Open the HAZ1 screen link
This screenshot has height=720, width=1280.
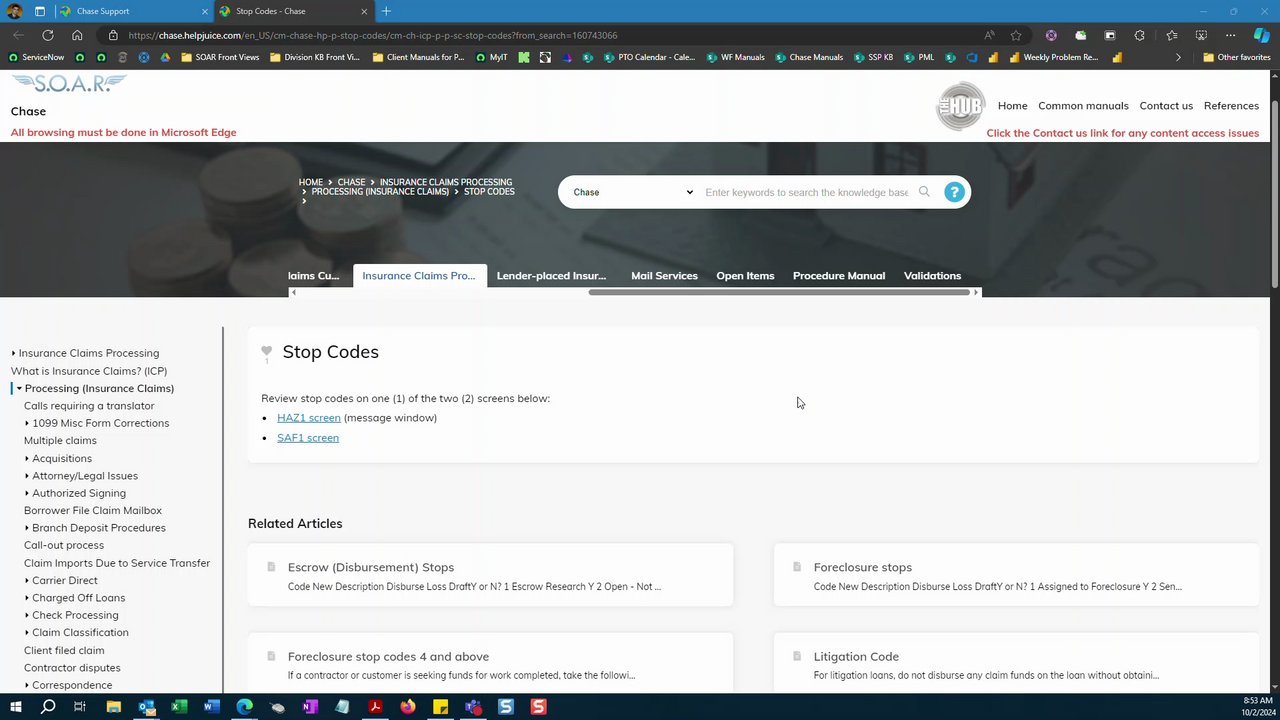(309, 418)
